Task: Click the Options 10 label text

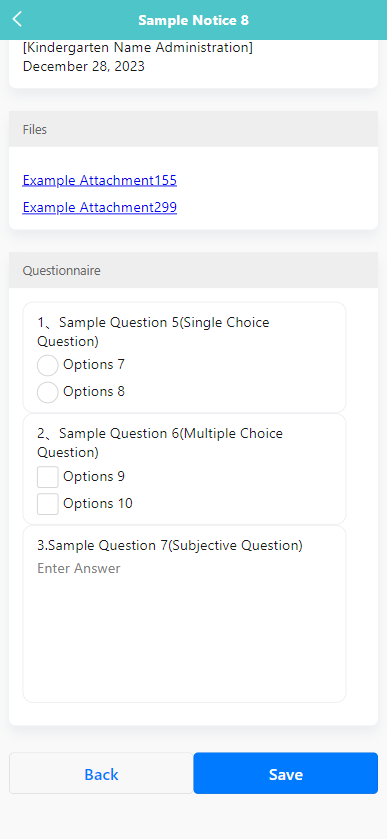Action: pos(98,504)
